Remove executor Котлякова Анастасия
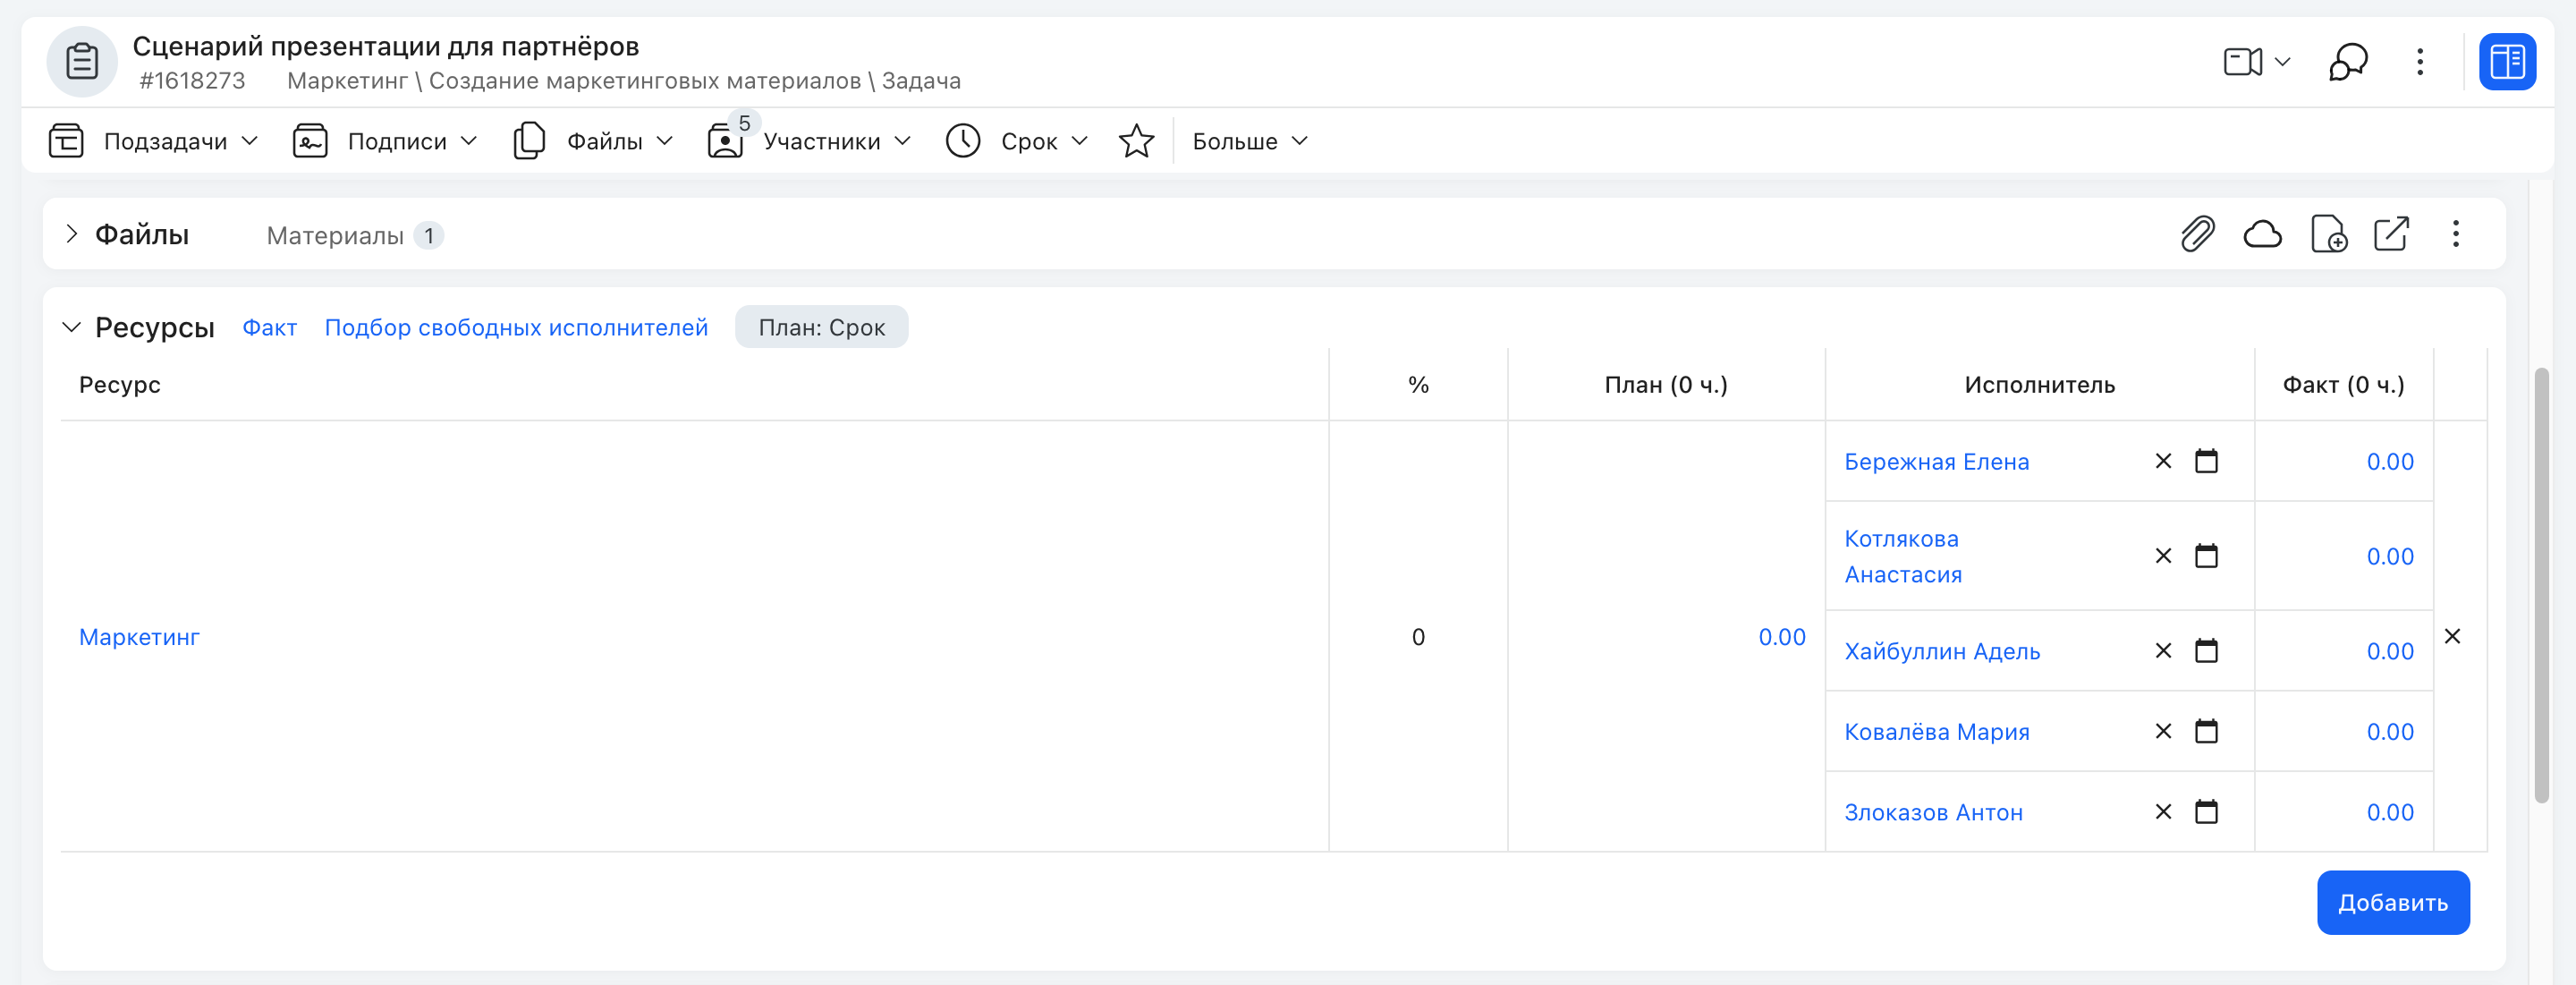The height and width of the screenshot is (985, 2576). (x=2163, y=556)
